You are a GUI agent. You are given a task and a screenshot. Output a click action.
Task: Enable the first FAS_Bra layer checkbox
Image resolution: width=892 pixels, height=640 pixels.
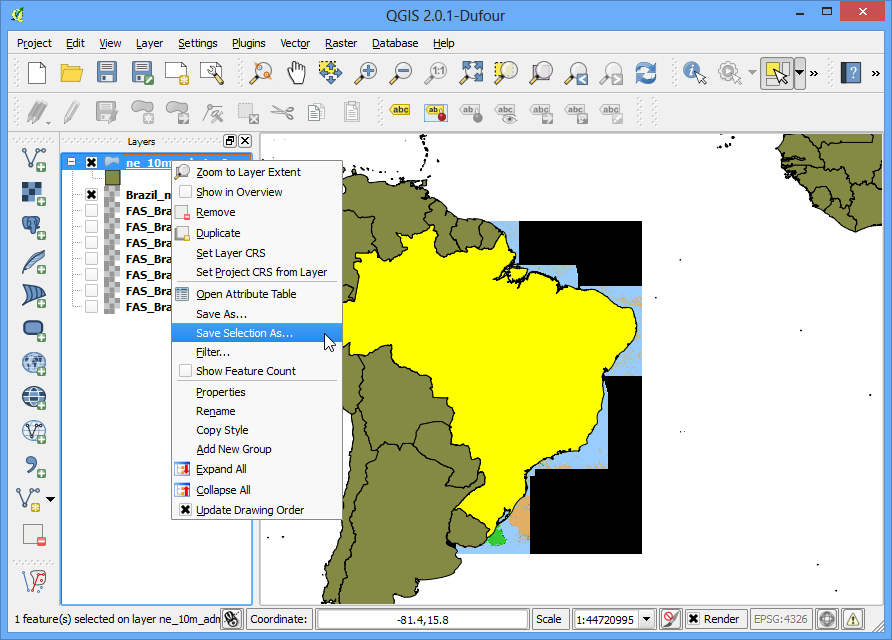(x=91, y=210)
